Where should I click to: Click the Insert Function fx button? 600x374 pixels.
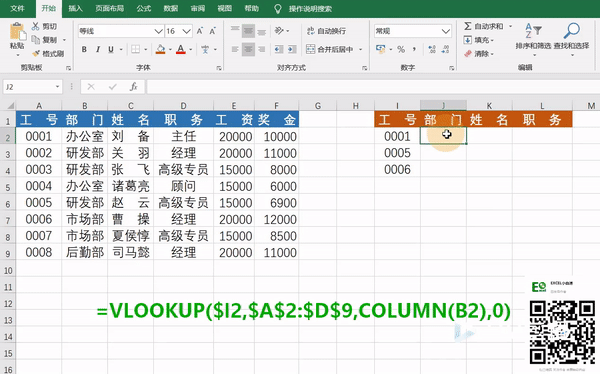tap(134, 87)
